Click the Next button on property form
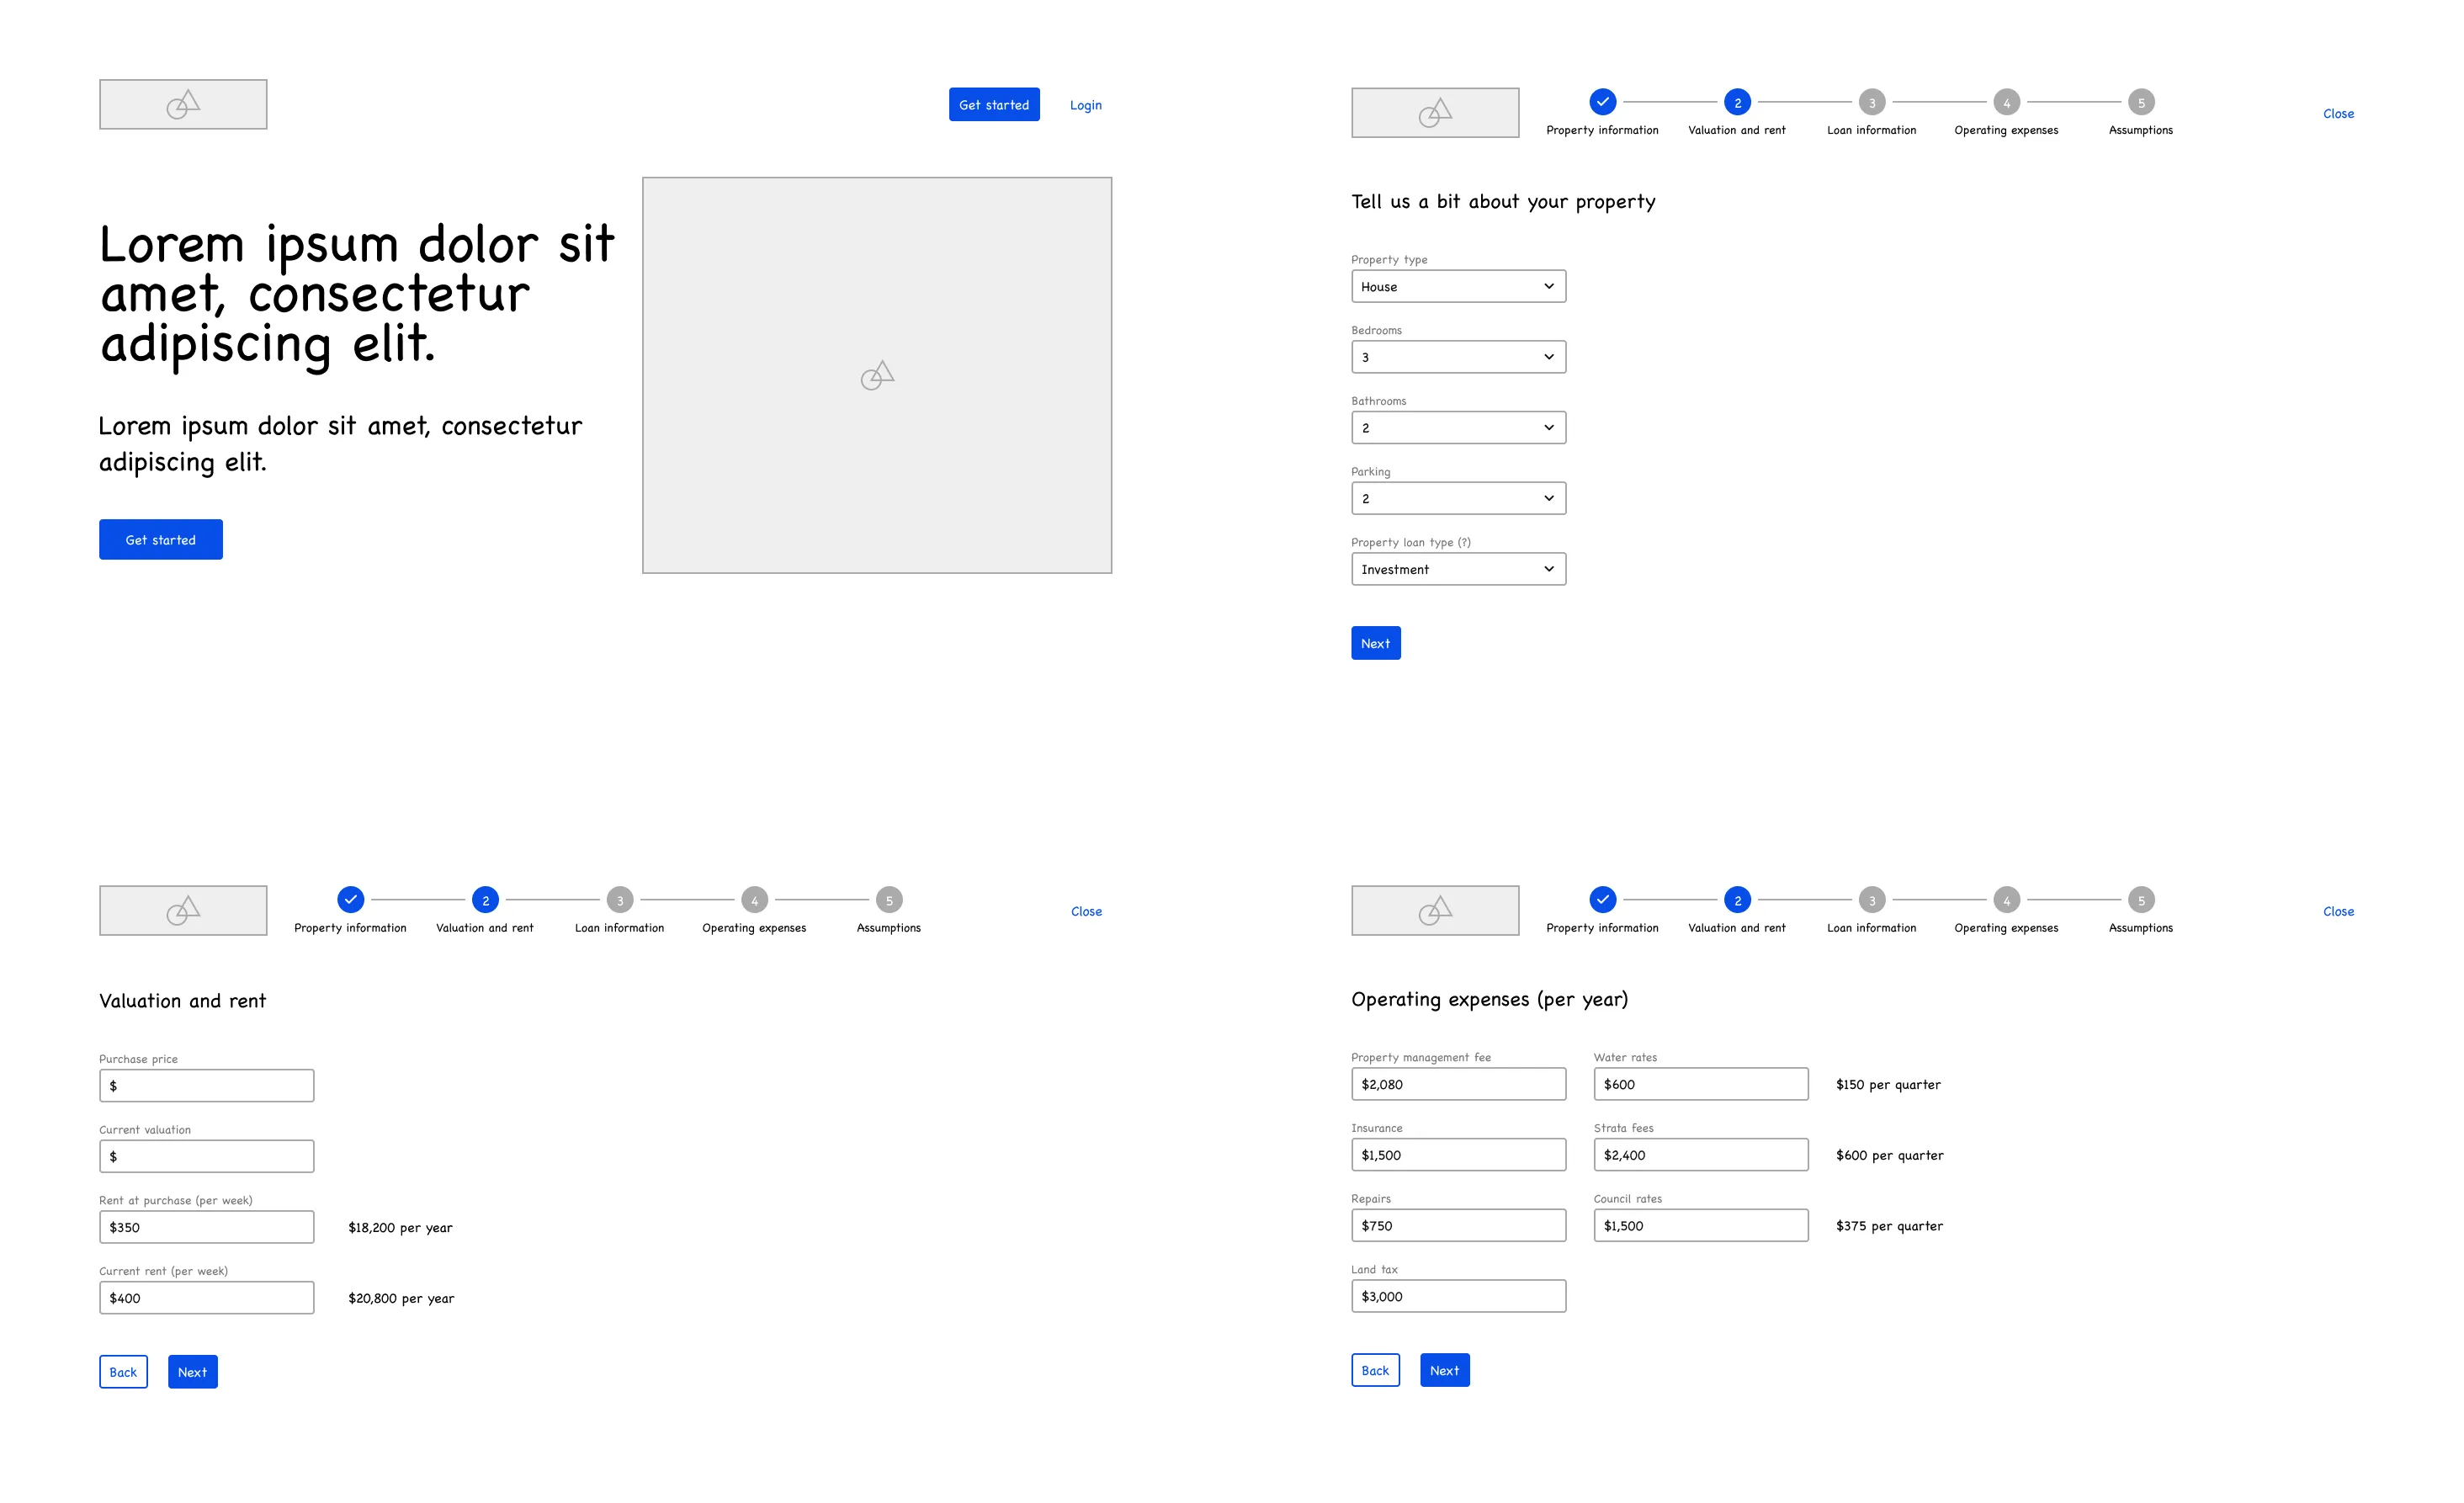Screen dimensions: 2464x1503 [1374, 642]
